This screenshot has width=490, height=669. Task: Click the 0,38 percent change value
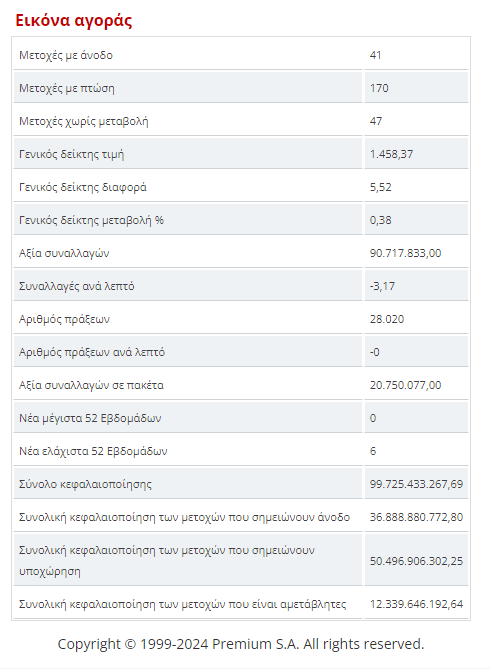tap(381, 220)
